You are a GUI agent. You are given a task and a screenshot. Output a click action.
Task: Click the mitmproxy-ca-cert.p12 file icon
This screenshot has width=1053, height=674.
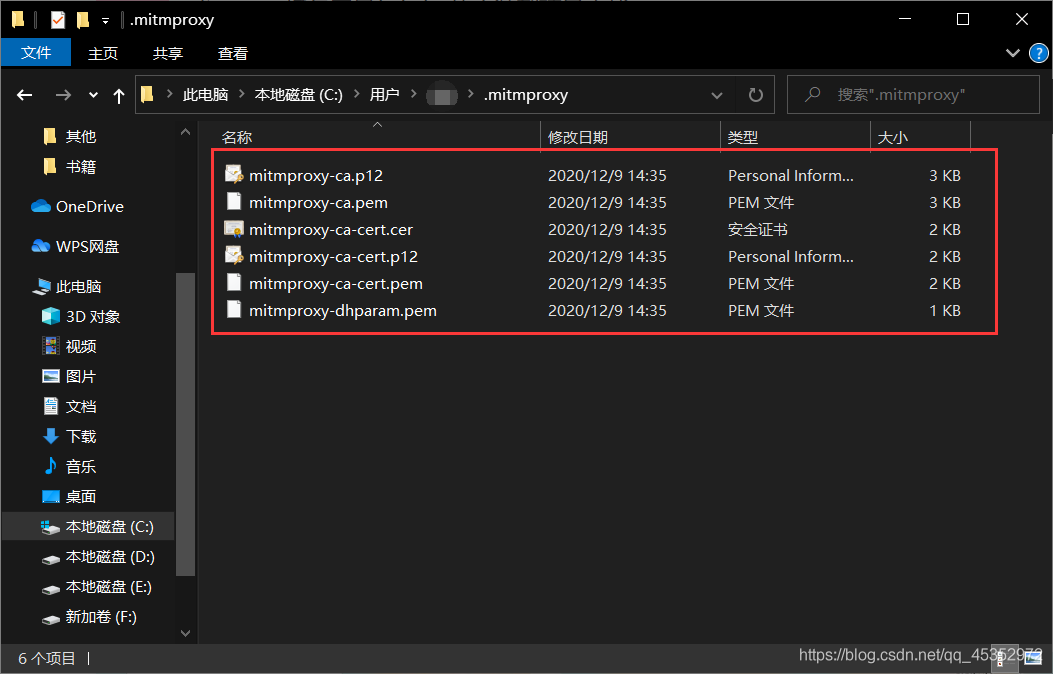[x=234, y=256]
